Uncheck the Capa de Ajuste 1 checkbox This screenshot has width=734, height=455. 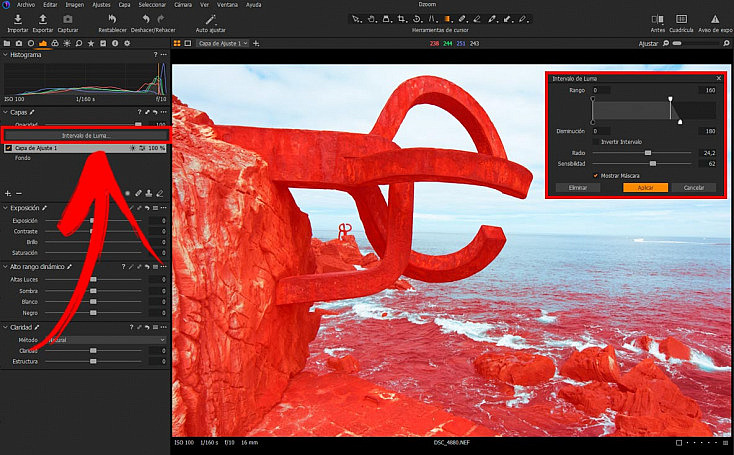(x=8, y=148)
